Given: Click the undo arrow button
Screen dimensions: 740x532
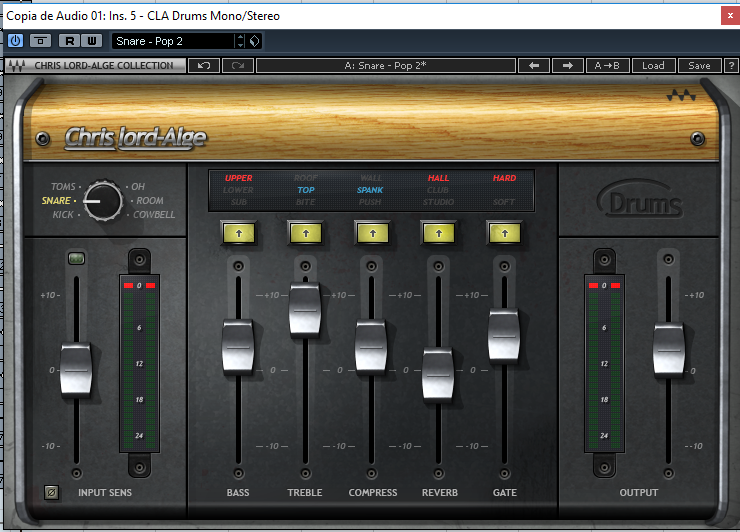Looking at the screenshot, I should point(204,66).
